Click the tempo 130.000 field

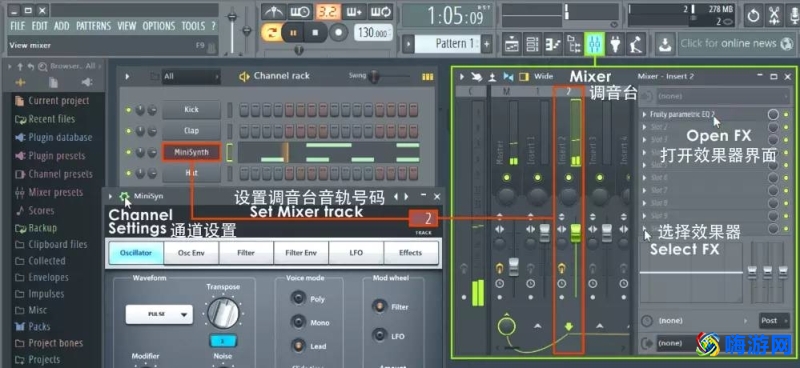coord(372,33)
